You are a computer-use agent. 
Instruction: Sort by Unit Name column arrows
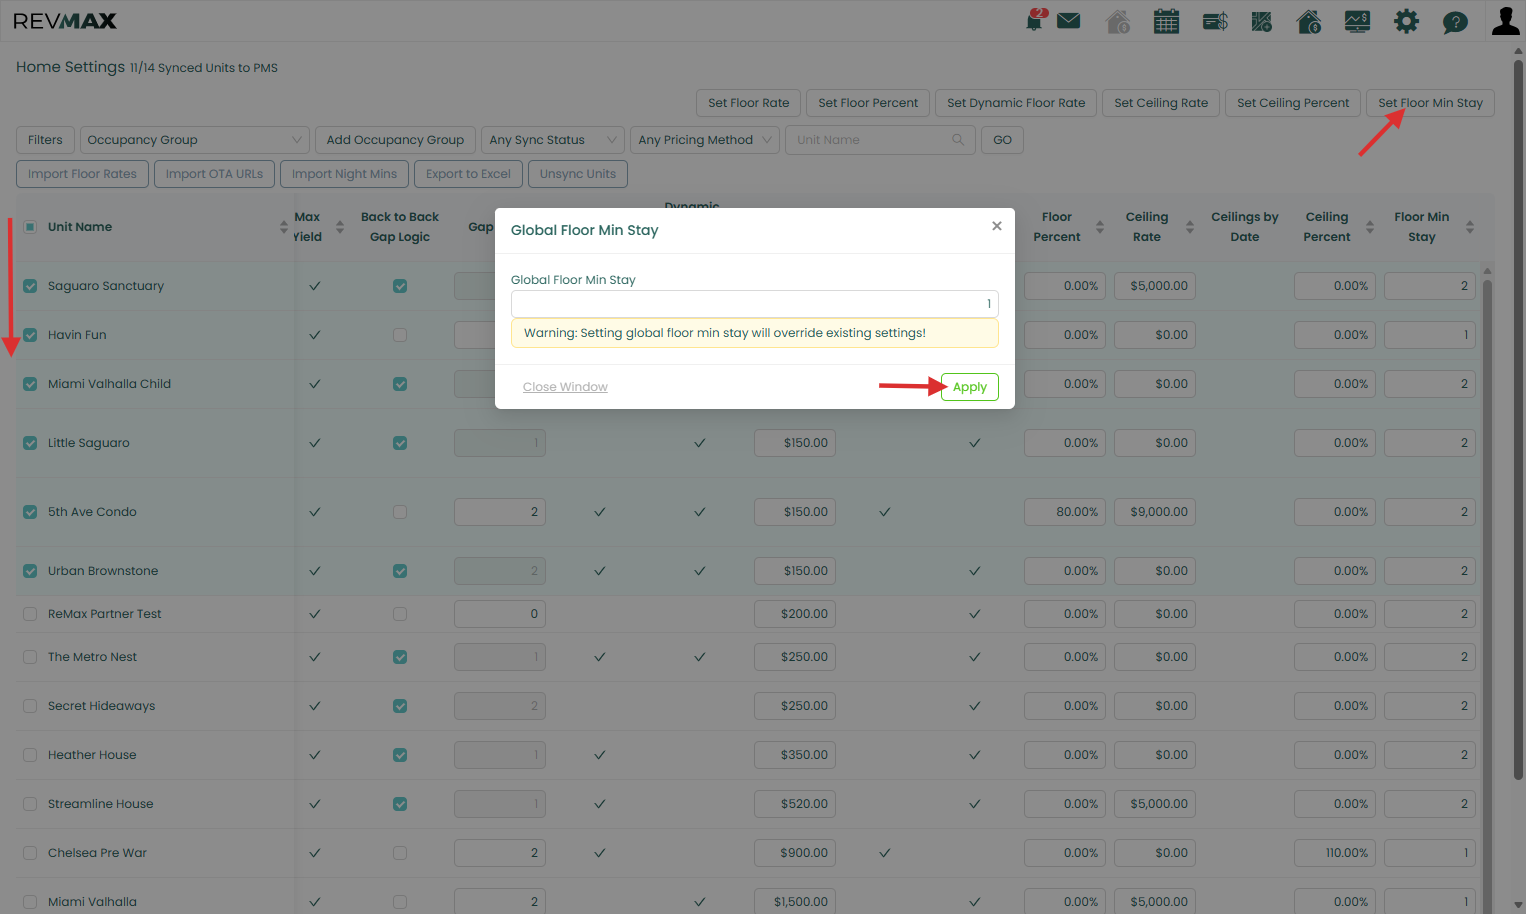click(283, 227)
